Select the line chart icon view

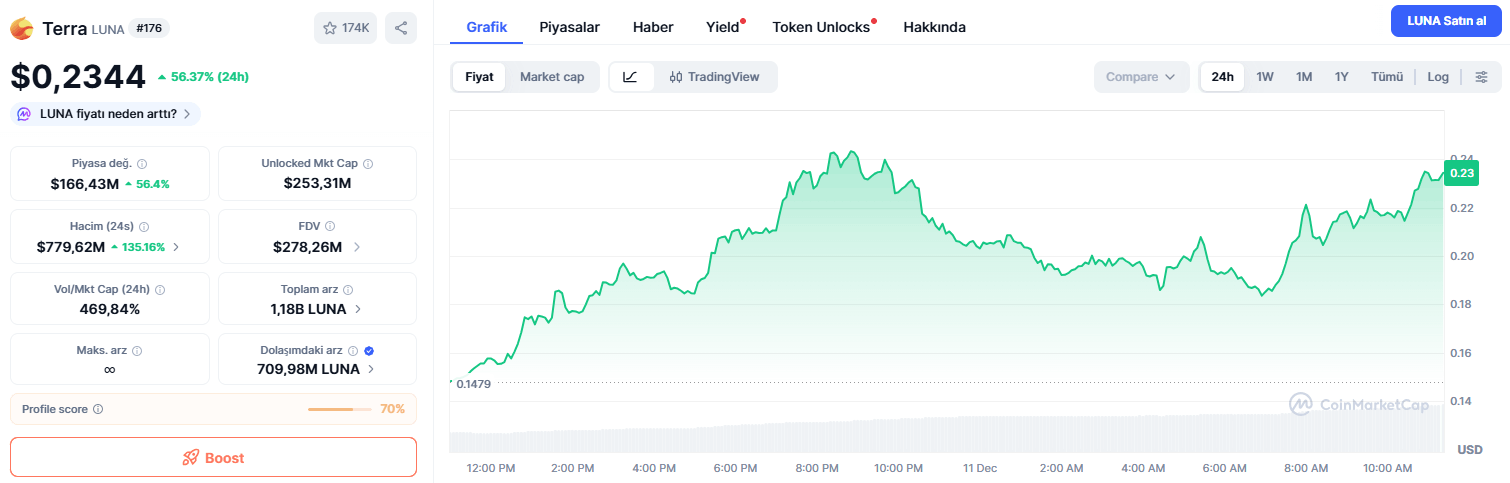tap(631, 77)
